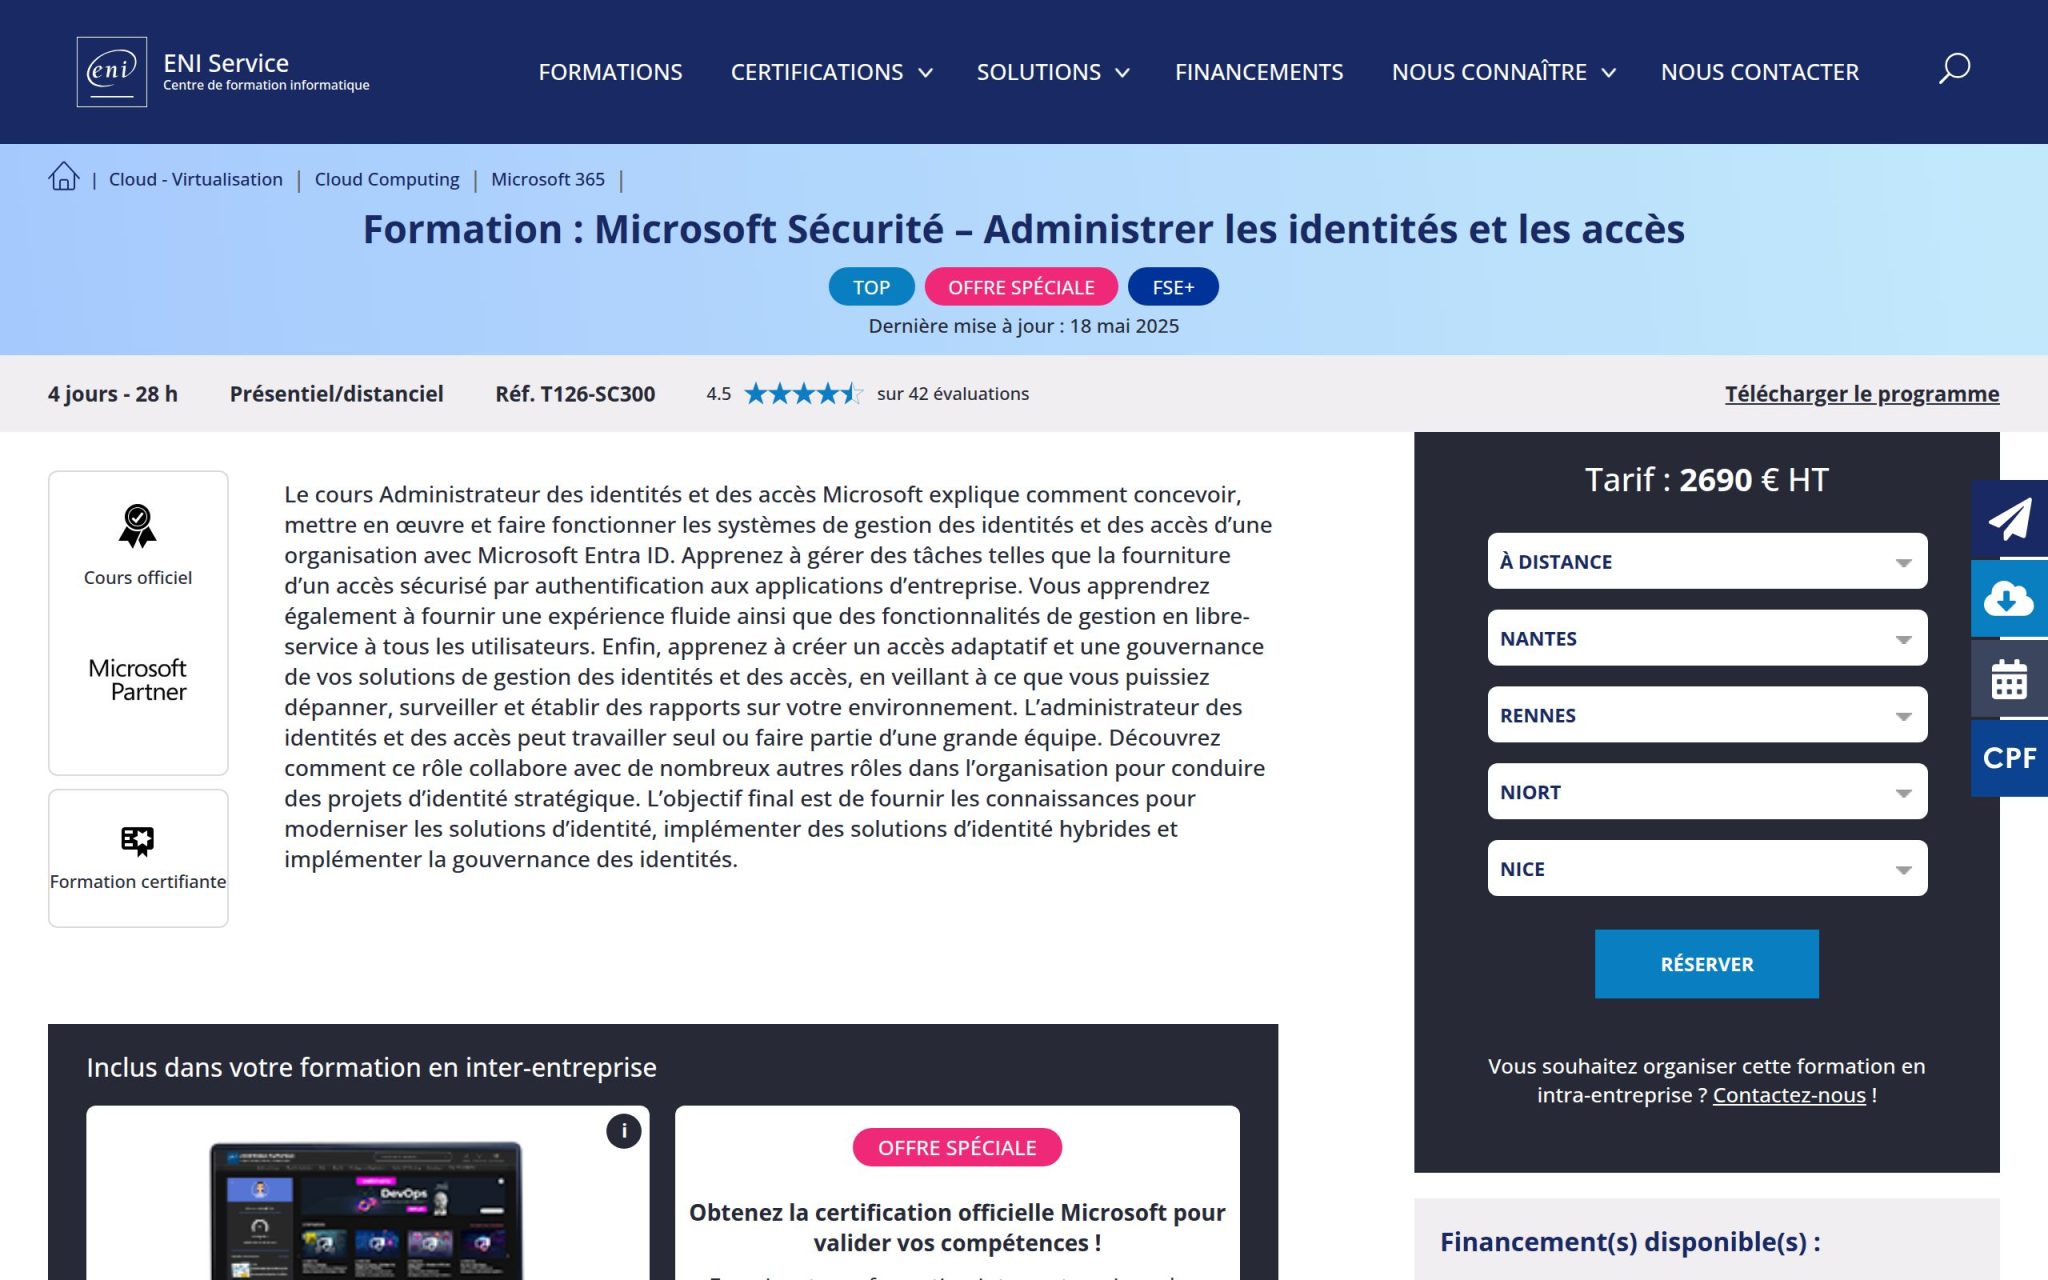2048x1280 pixels.
Task: Click the 'Tarif : 2690 € HT' price
Action: tap(1707, 480)
